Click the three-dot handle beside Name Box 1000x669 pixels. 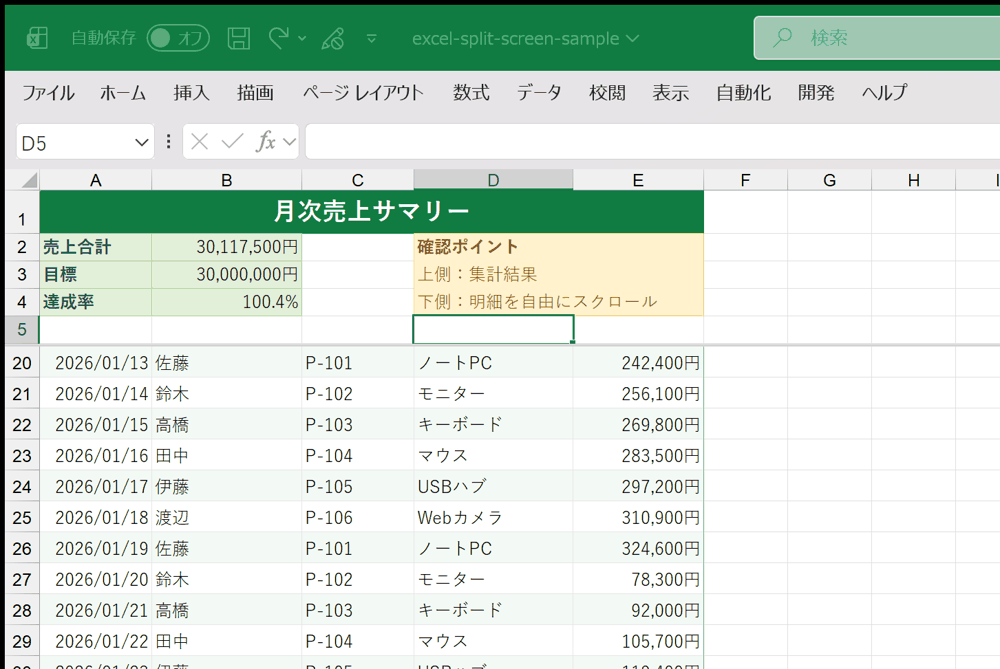pos(168,142)
